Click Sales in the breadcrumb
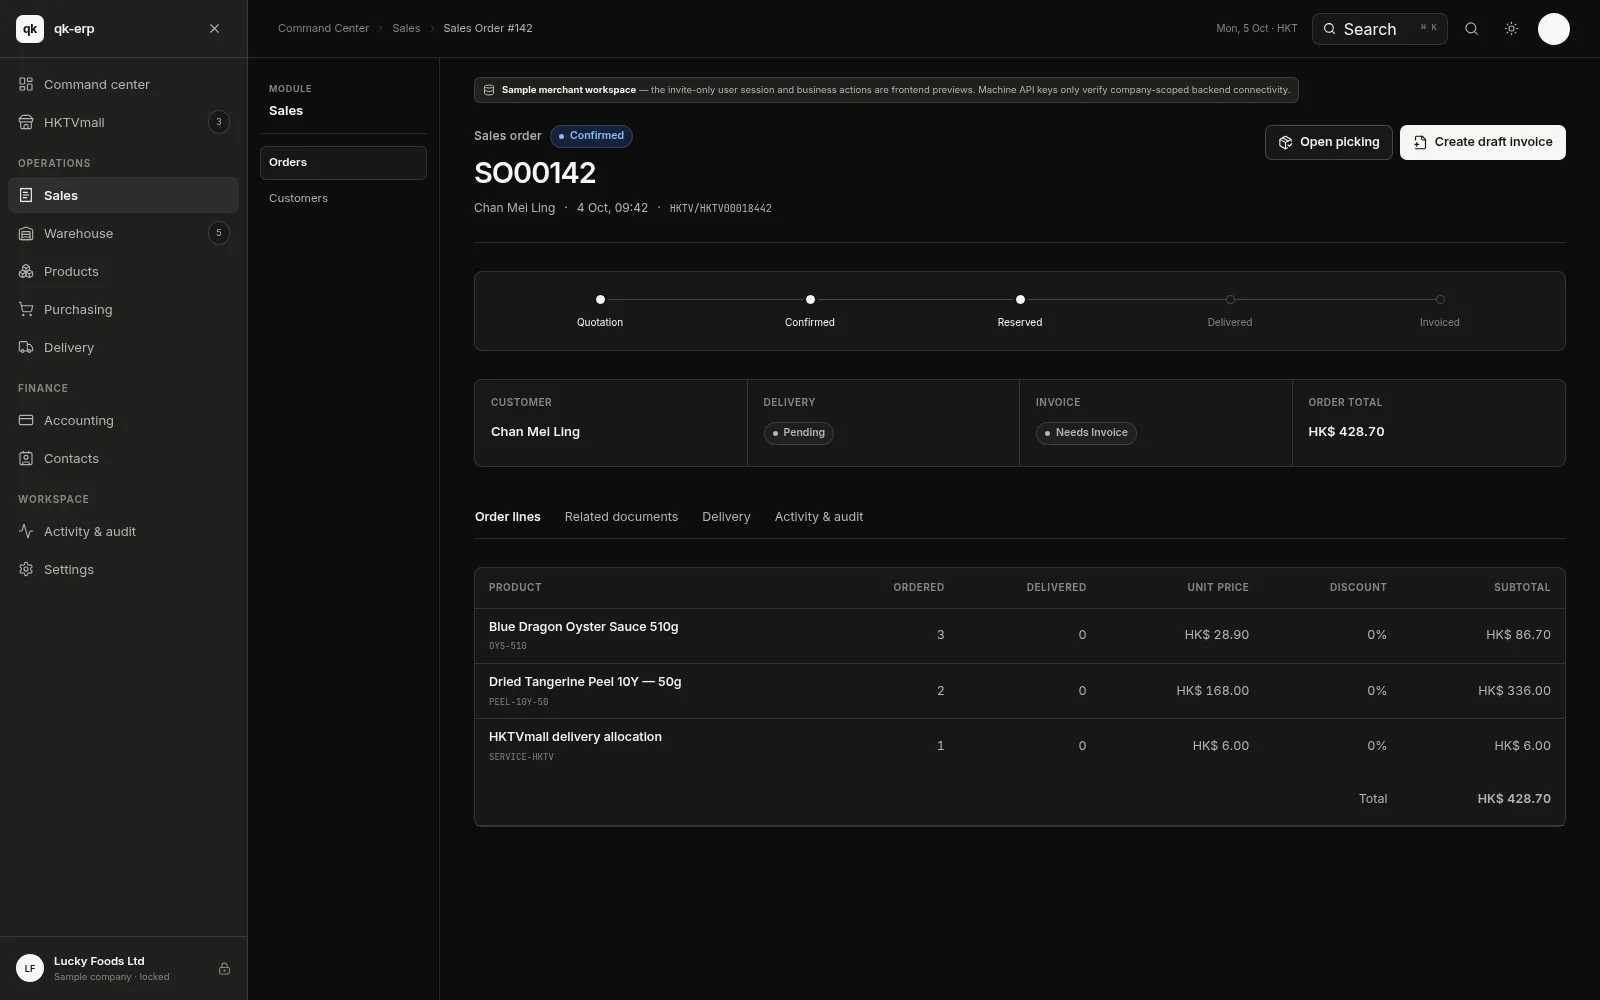The image size is (1600, 1000). pos(406,28)
